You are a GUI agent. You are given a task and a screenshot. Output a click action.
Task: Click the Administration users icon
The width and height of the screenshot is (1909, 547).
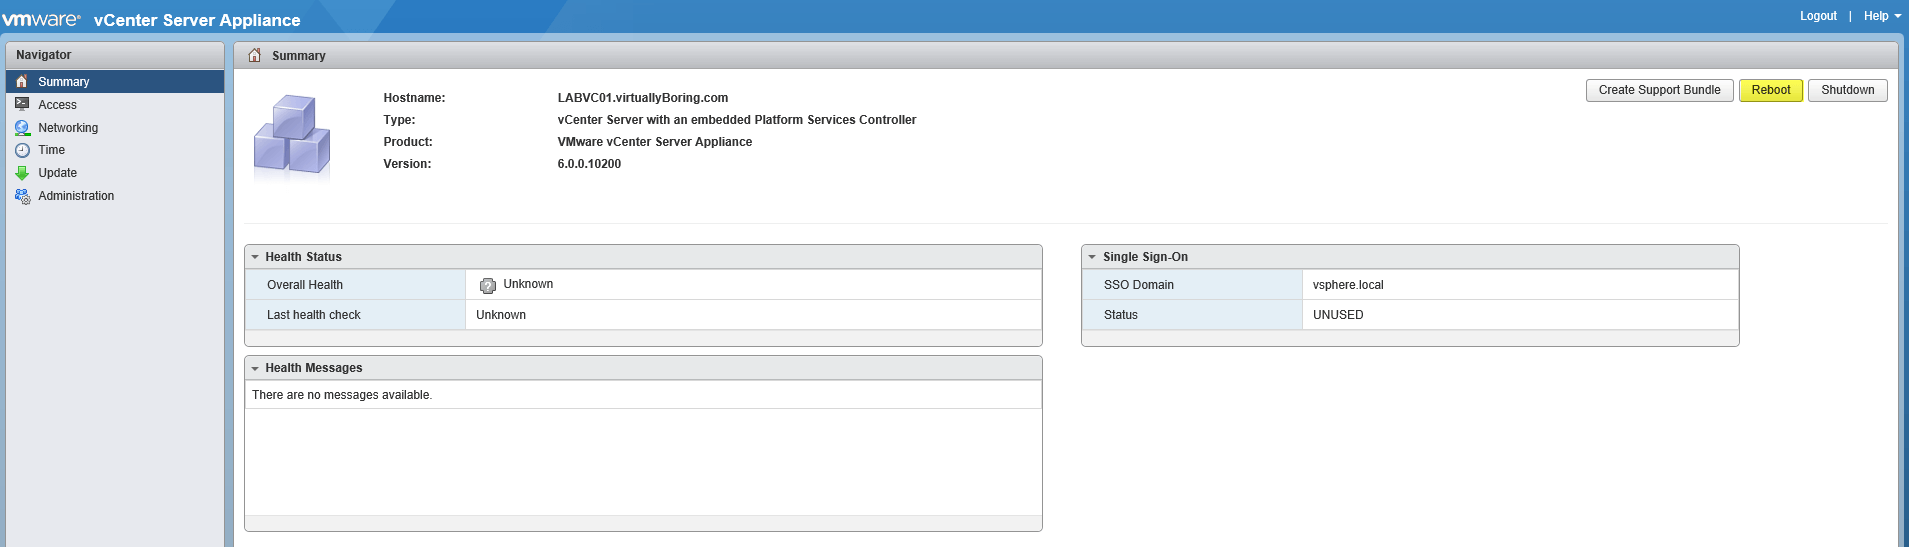pyautogui.click(x=22, y=196)
